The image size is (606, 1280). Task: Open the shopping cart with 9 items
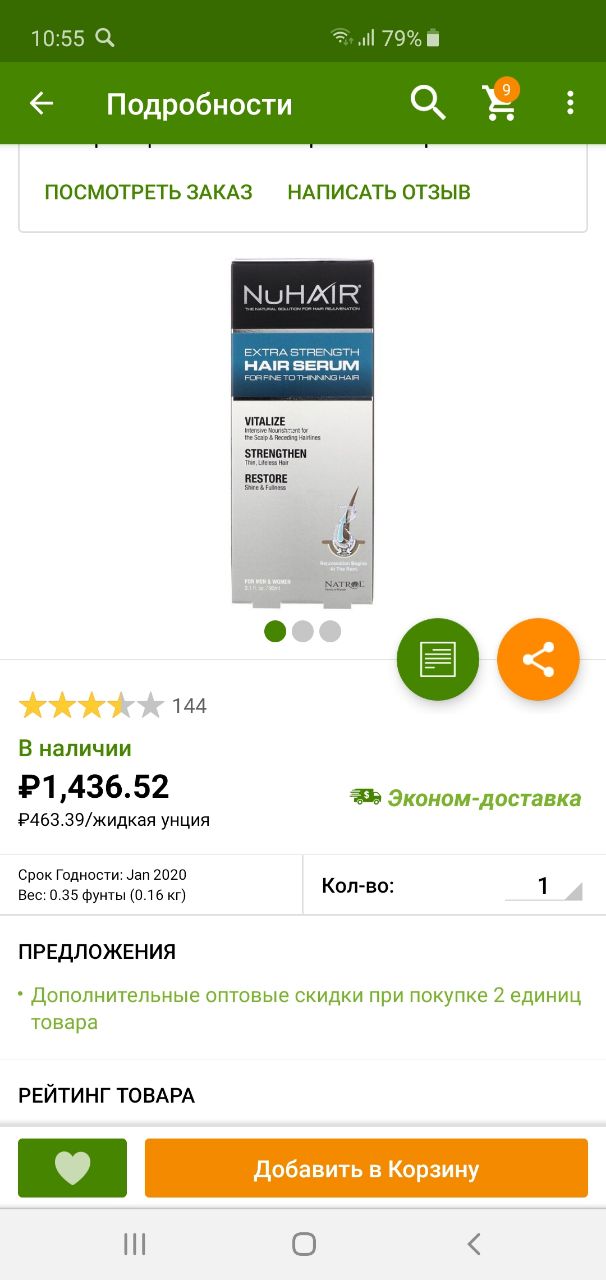500,101
